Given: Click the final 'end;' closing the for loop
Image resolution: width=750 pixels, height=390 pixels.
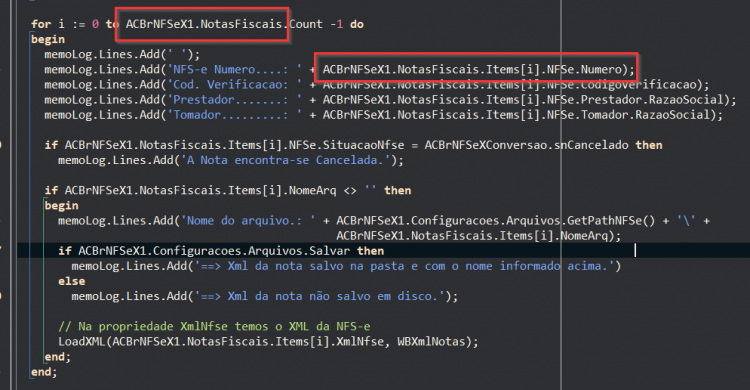Looking at the screenshot, I should point(44,372).
